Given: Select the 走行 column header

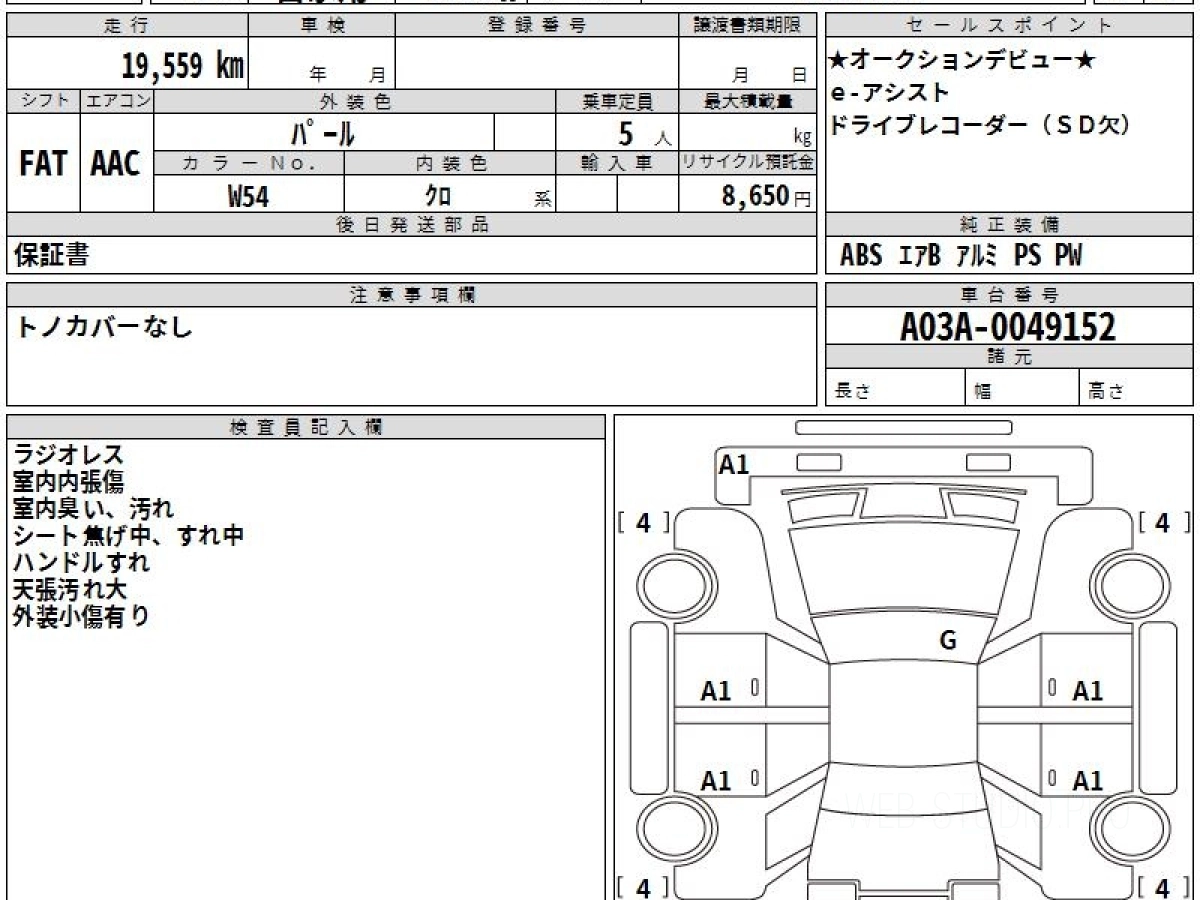Looking at the screenshot, I should [127, 26].
